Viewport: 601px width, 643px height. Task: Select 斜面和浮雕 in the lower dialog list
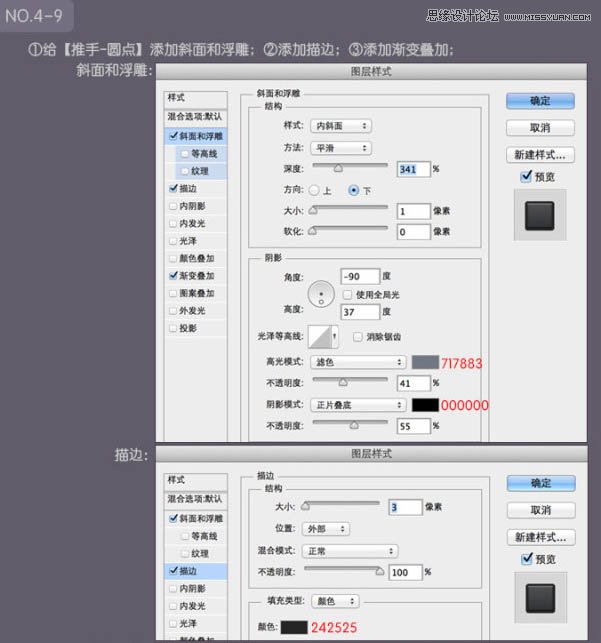click(x=196, y=518)
